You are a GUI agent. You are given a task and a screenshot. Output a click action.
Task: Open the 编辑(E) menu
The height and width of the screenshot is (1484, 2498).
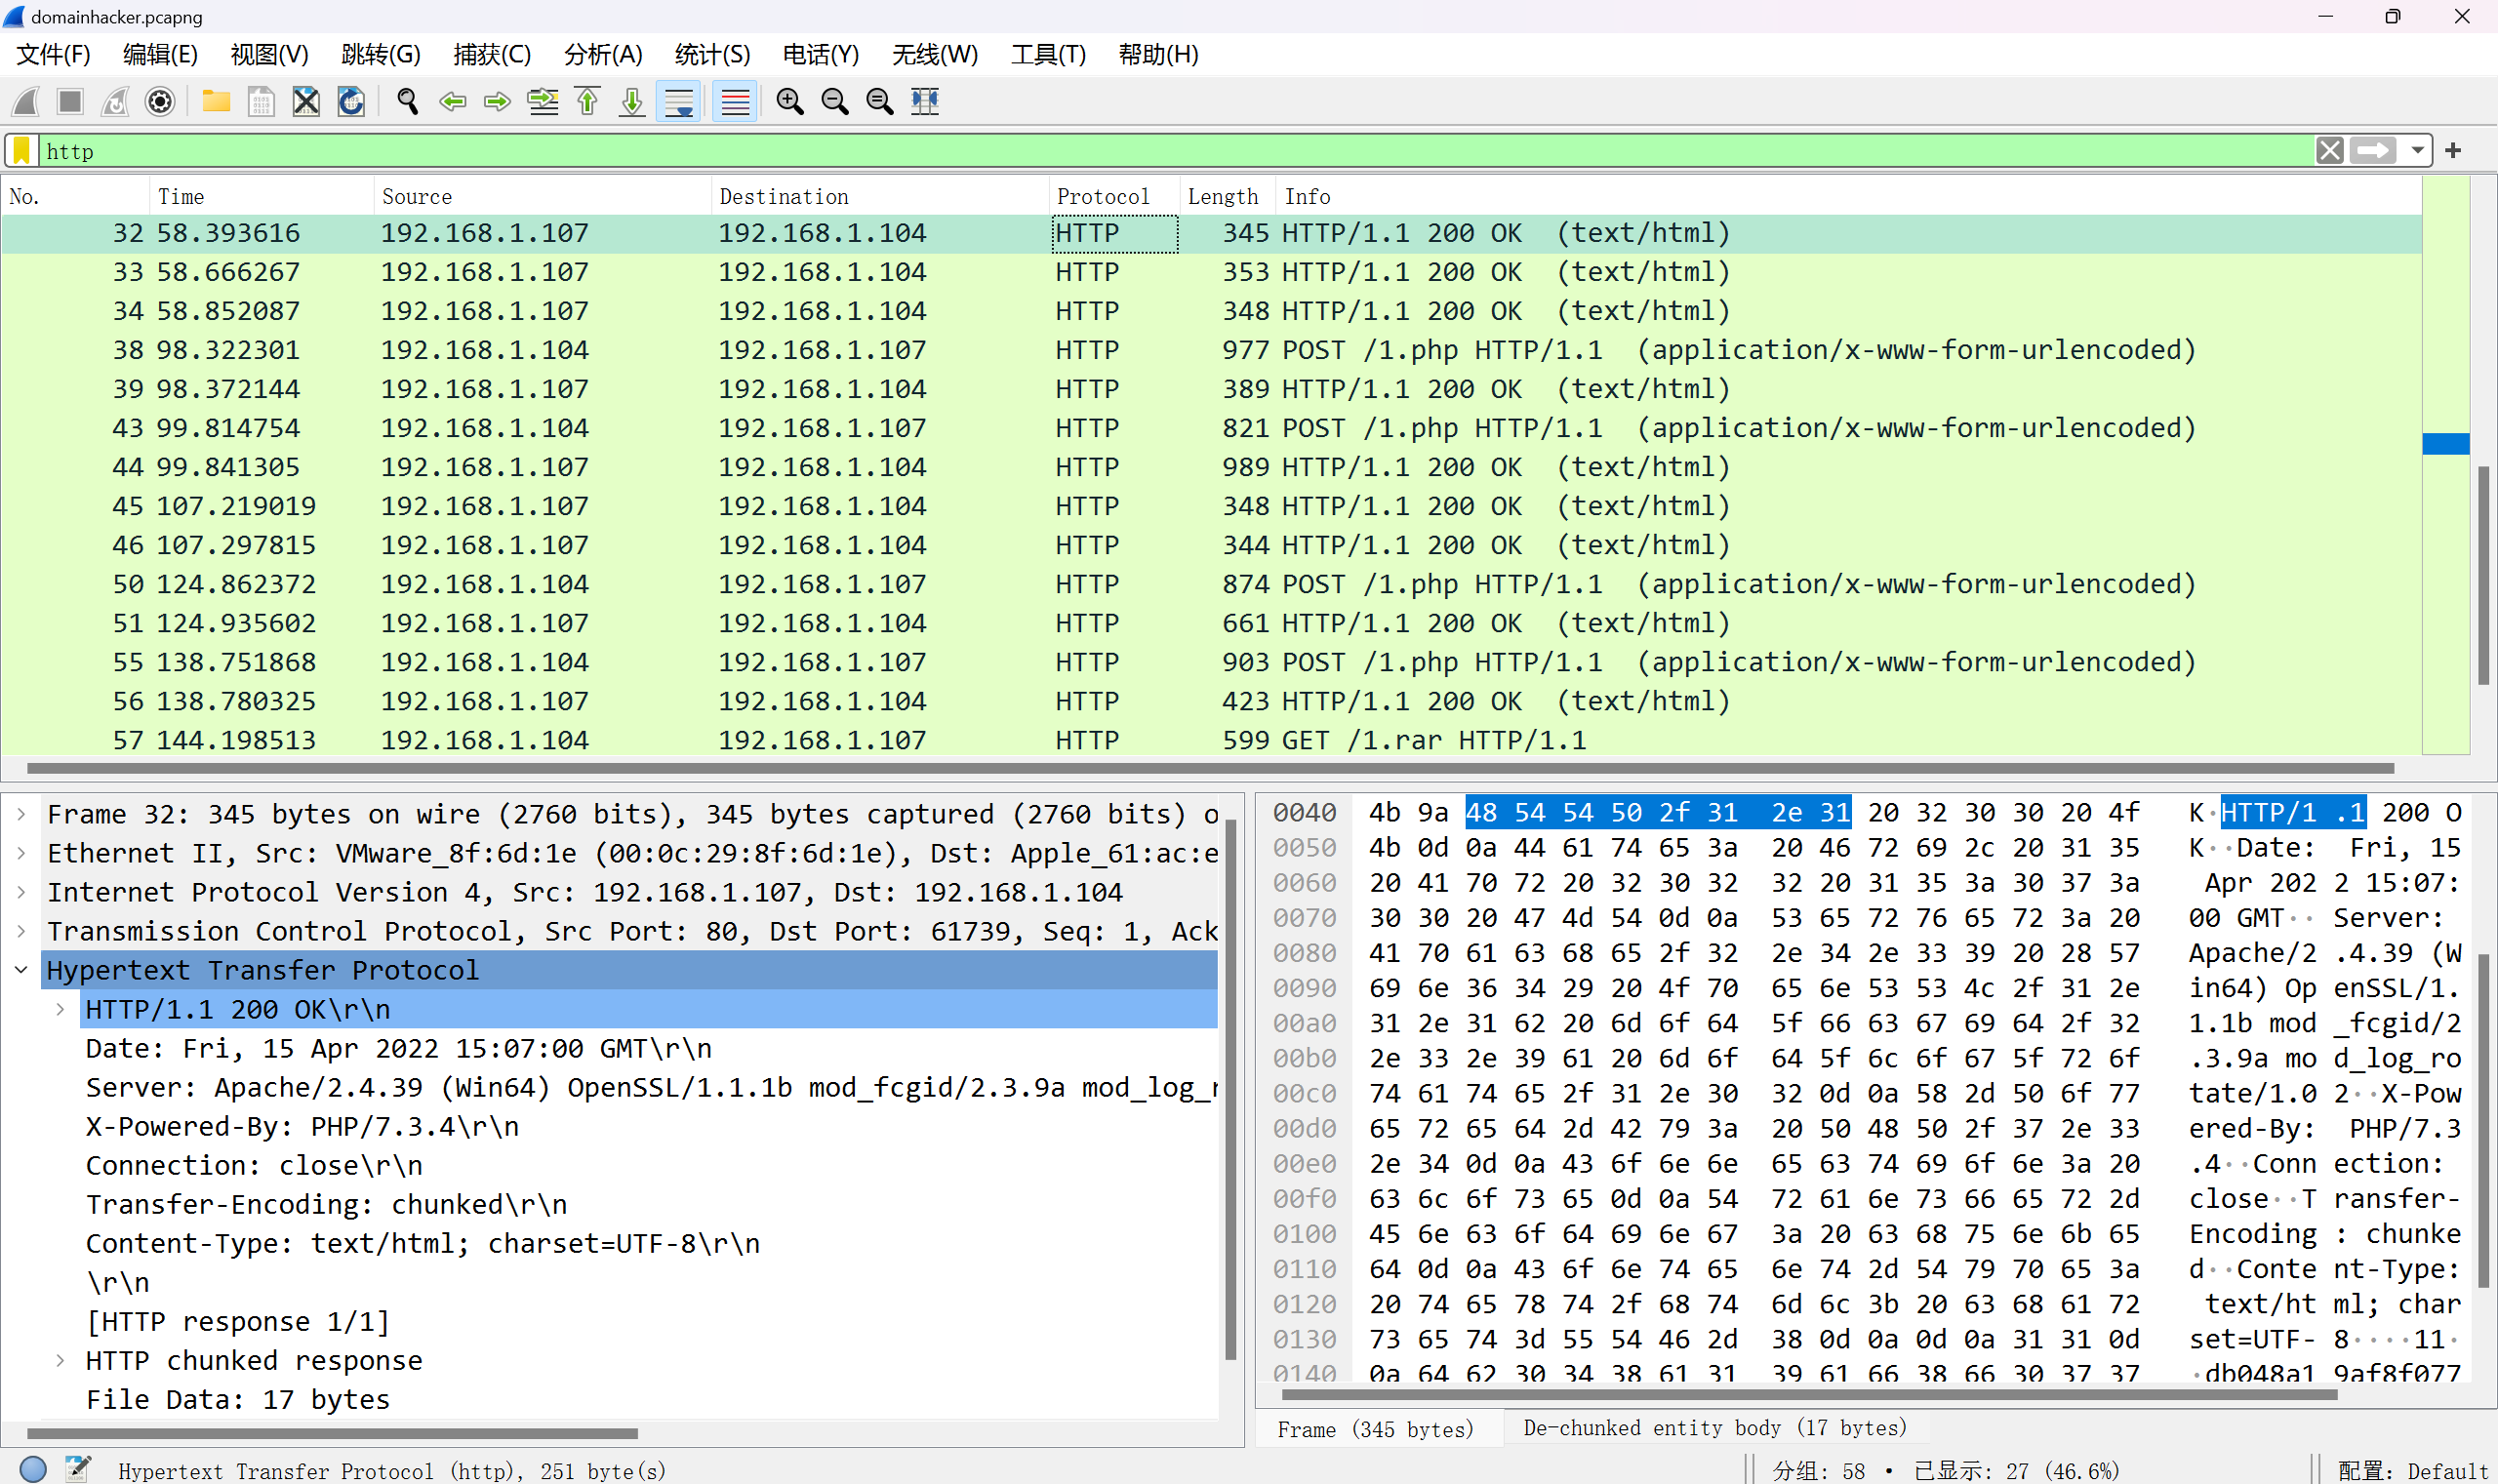160,54
